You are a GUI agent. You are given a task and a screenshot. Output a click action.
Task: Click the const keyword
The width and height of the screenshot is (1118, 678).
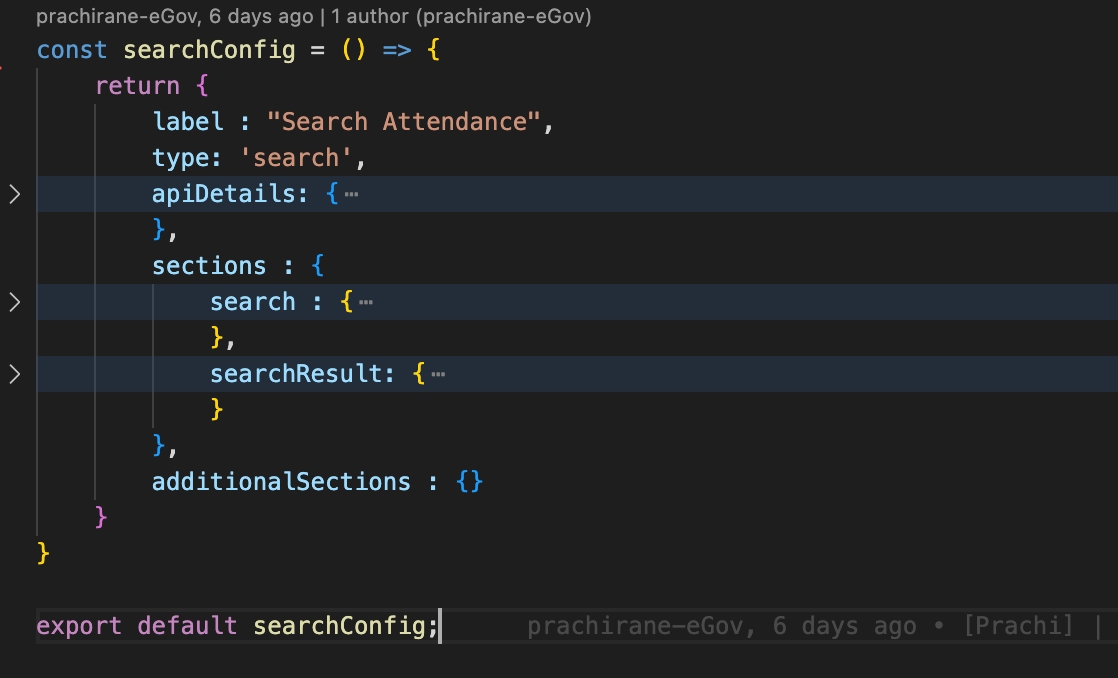click(x=72, y=50)
